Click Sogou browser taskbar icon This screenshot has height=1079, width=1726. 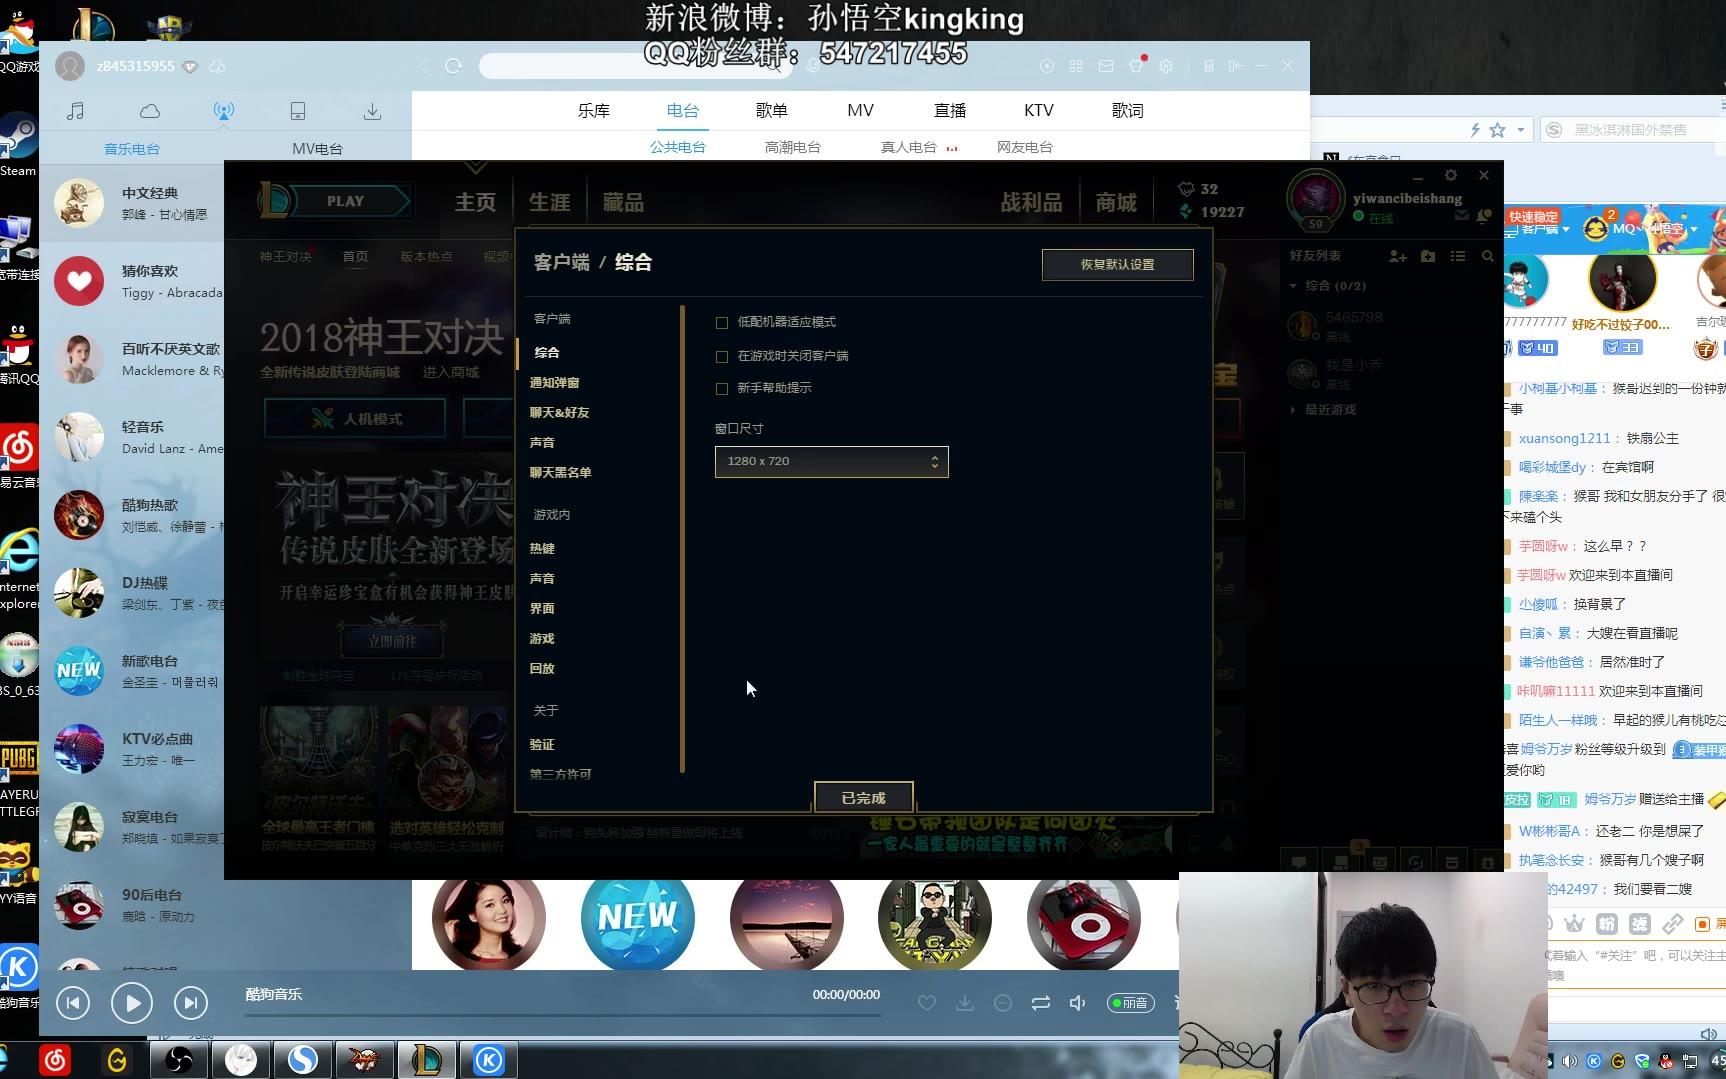pyautogui.click(x=303, y=1060)
